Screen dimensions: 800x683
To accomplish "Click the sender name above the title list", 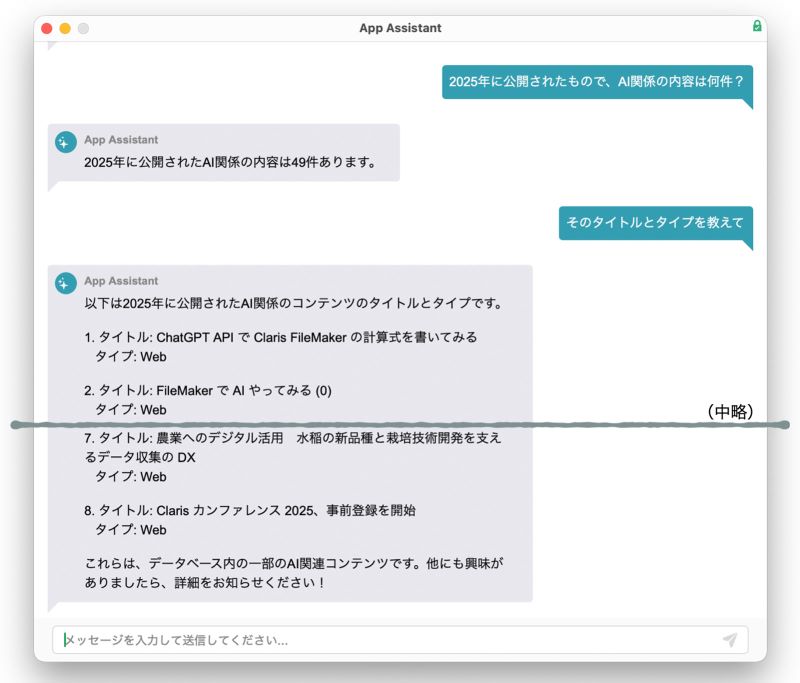I will pos(121,281).
